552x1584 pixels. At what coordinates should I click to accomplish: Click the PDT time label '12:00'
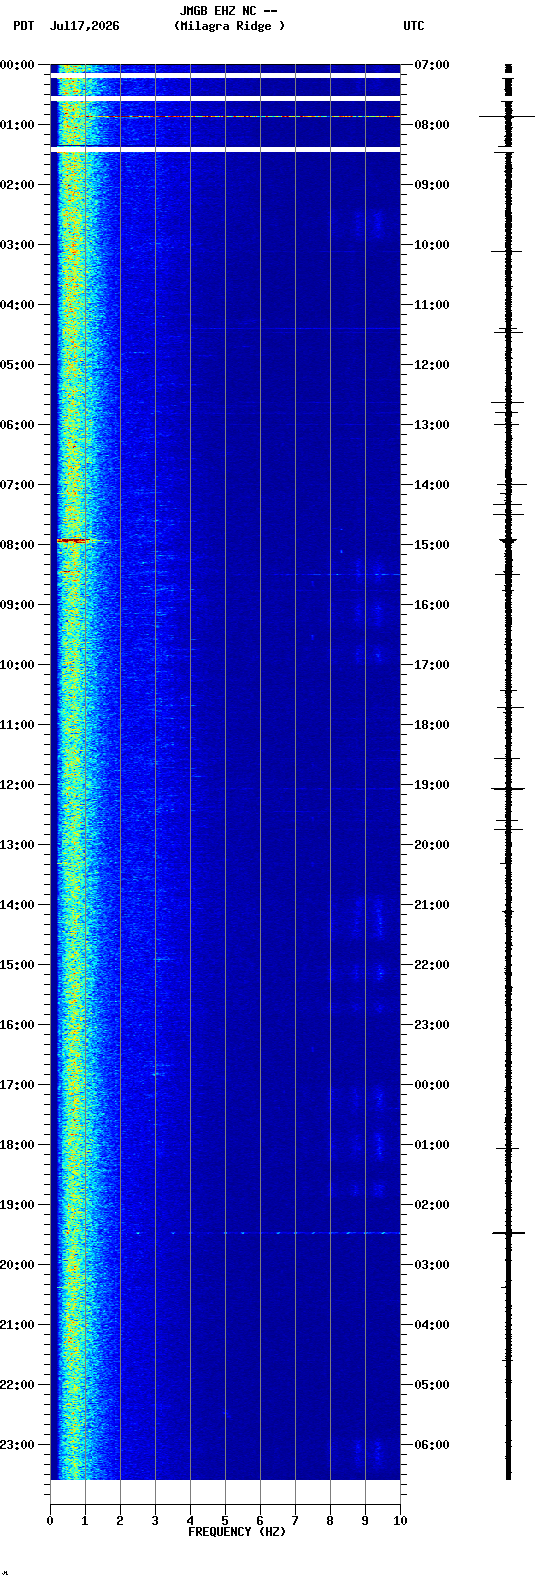click(x=17, y=785)
